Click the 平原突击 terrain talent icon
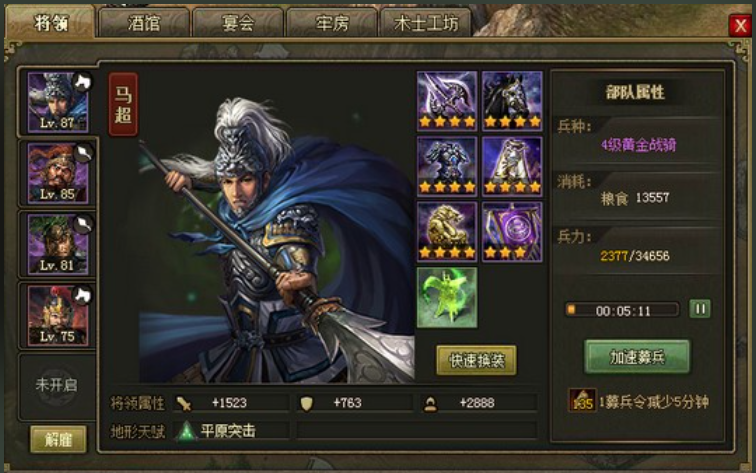The width and height of the screenshot is (756, 473). (x=187, y=431)
